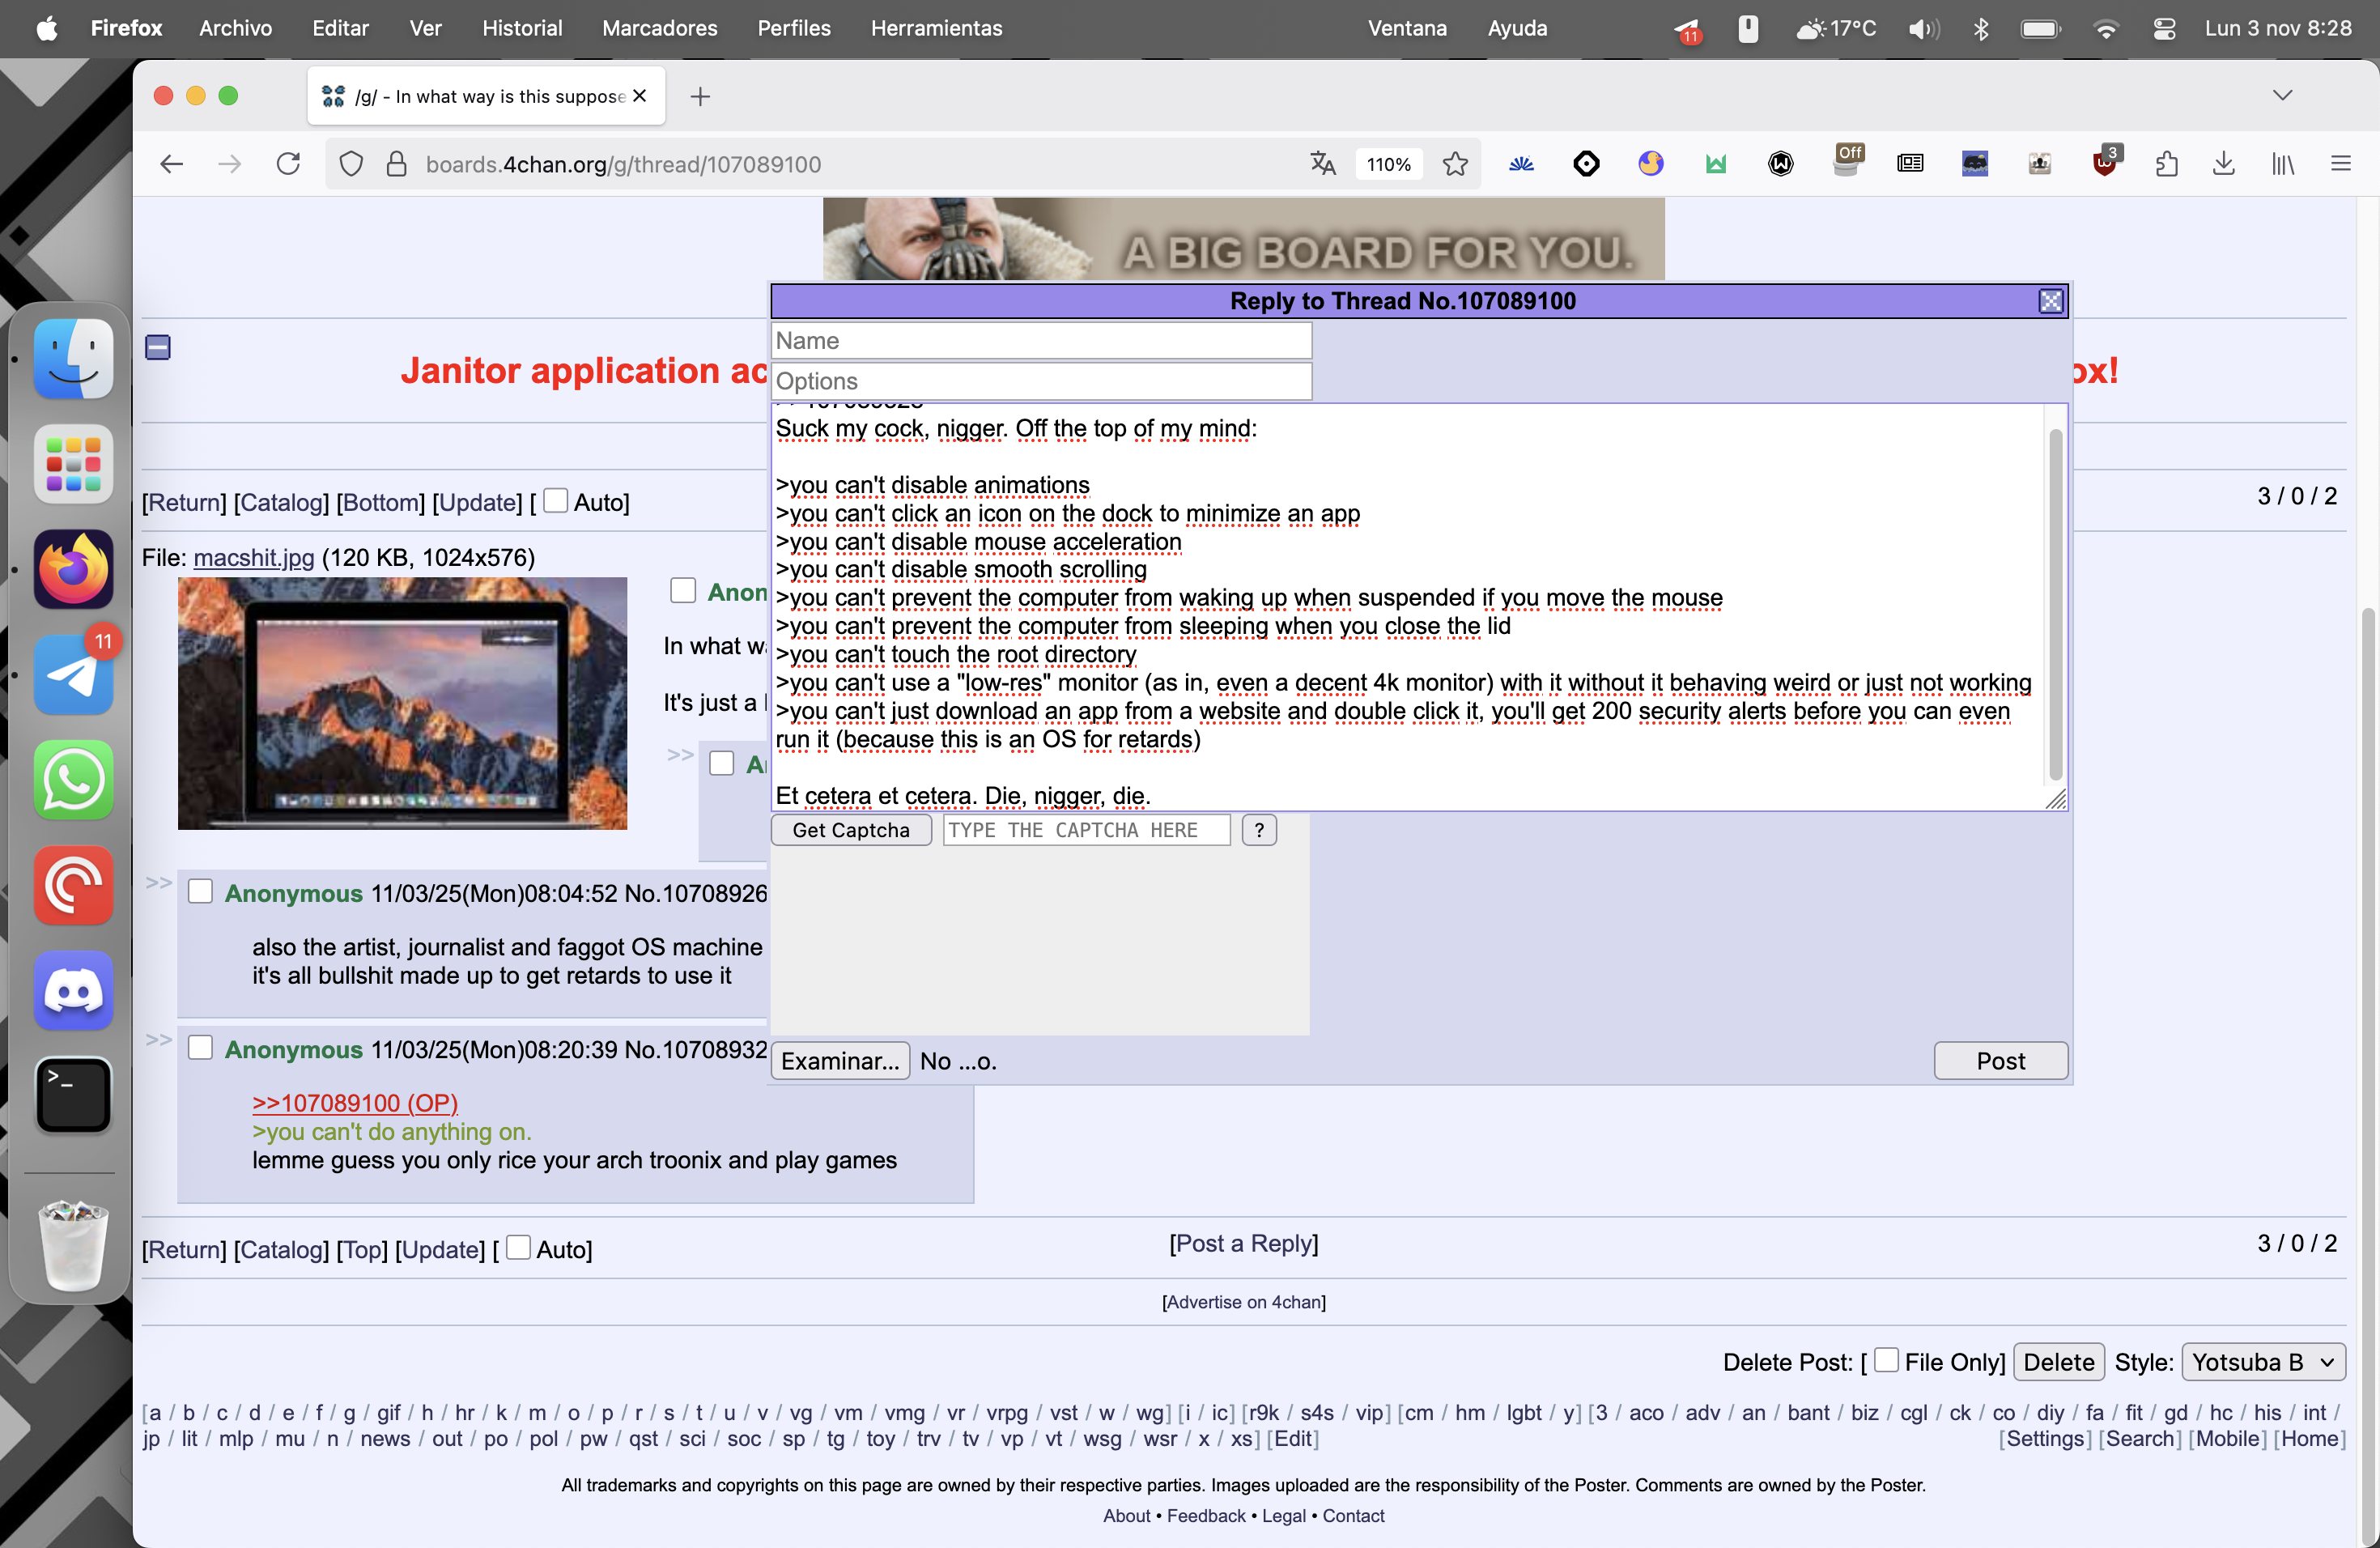This screenshot has width=2380, height=1548.
Task: Open the Firefox hamburger application menu
Action: (x=2340, y=164)
